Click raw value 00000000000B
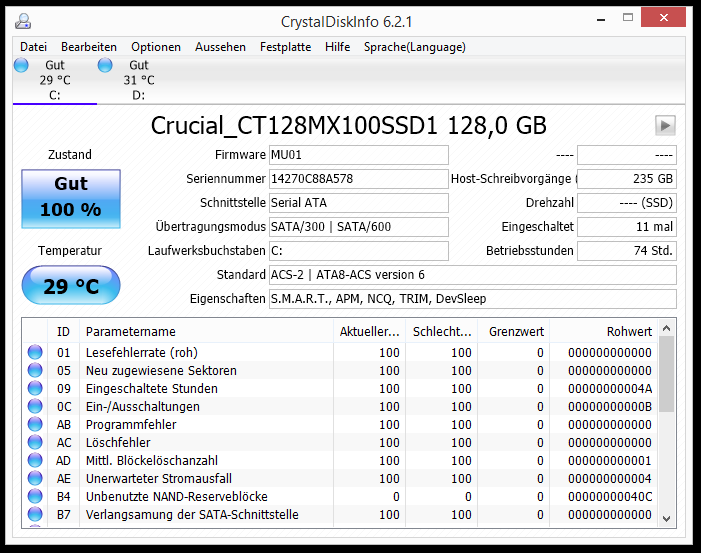The height and width of the screenshot is (553, 701). pyautogui.click(x=610, y=406)
